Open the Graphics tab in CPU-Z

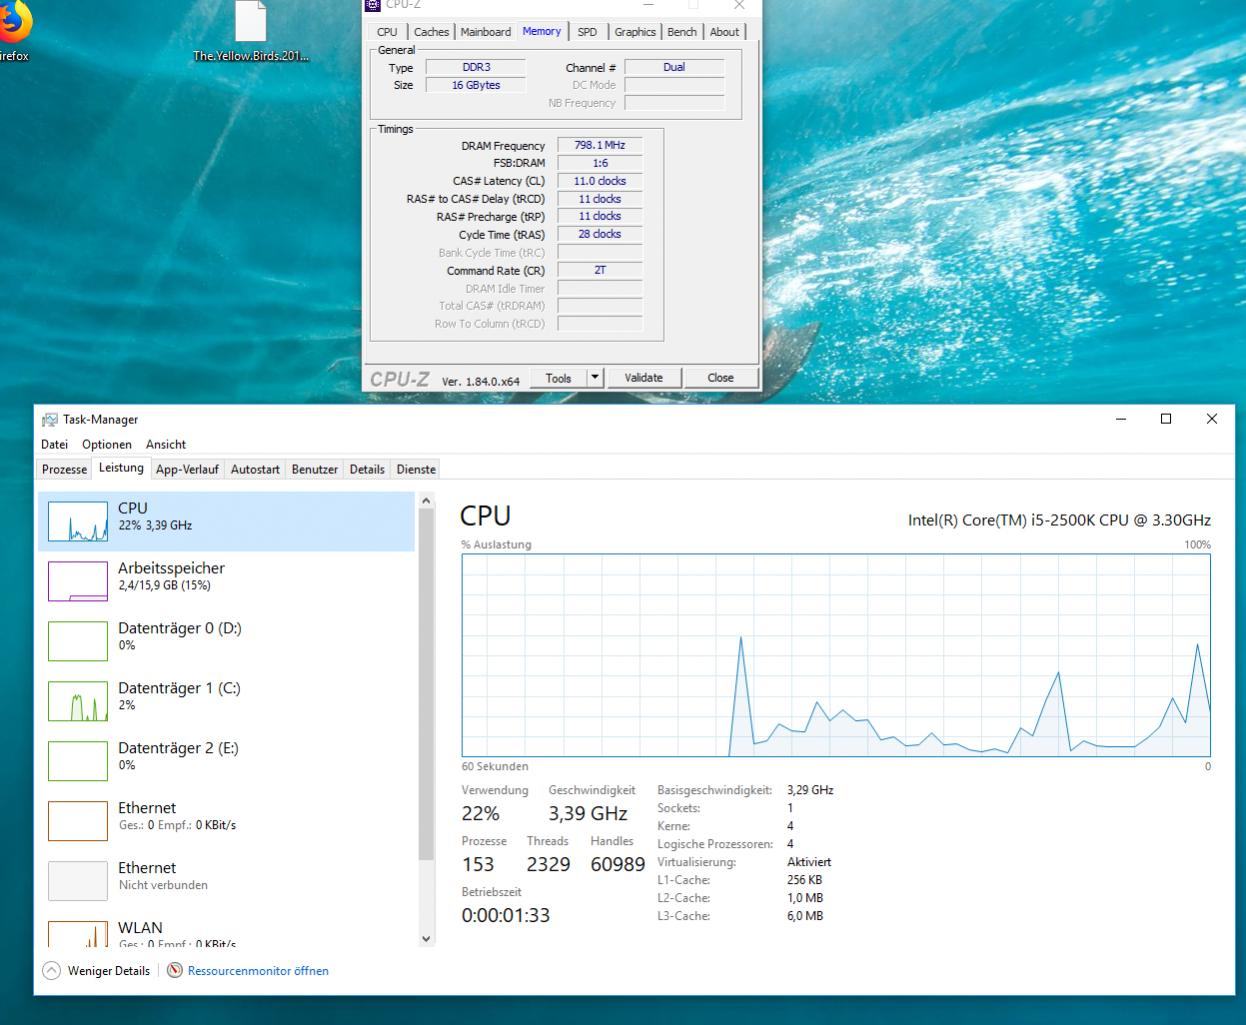pos(635,32)
